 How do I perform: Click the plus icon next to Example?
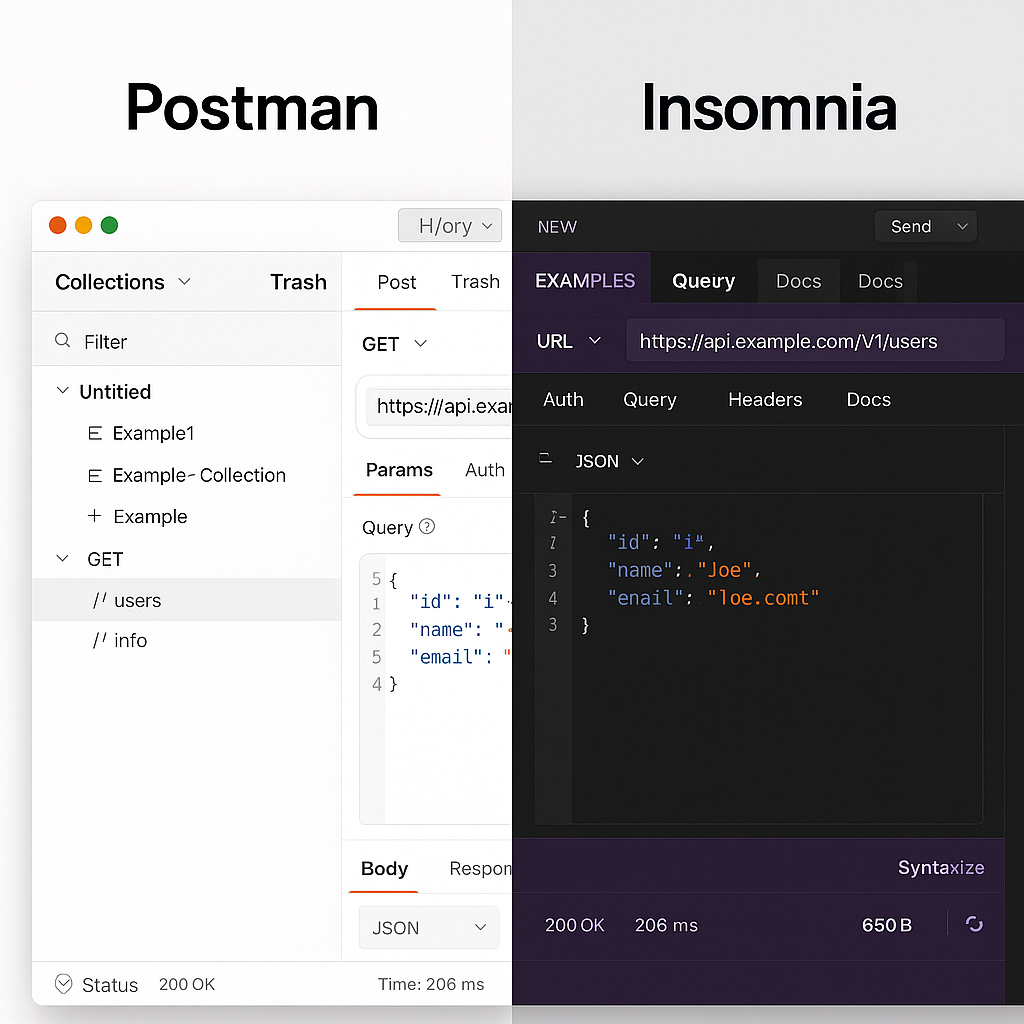93,516
